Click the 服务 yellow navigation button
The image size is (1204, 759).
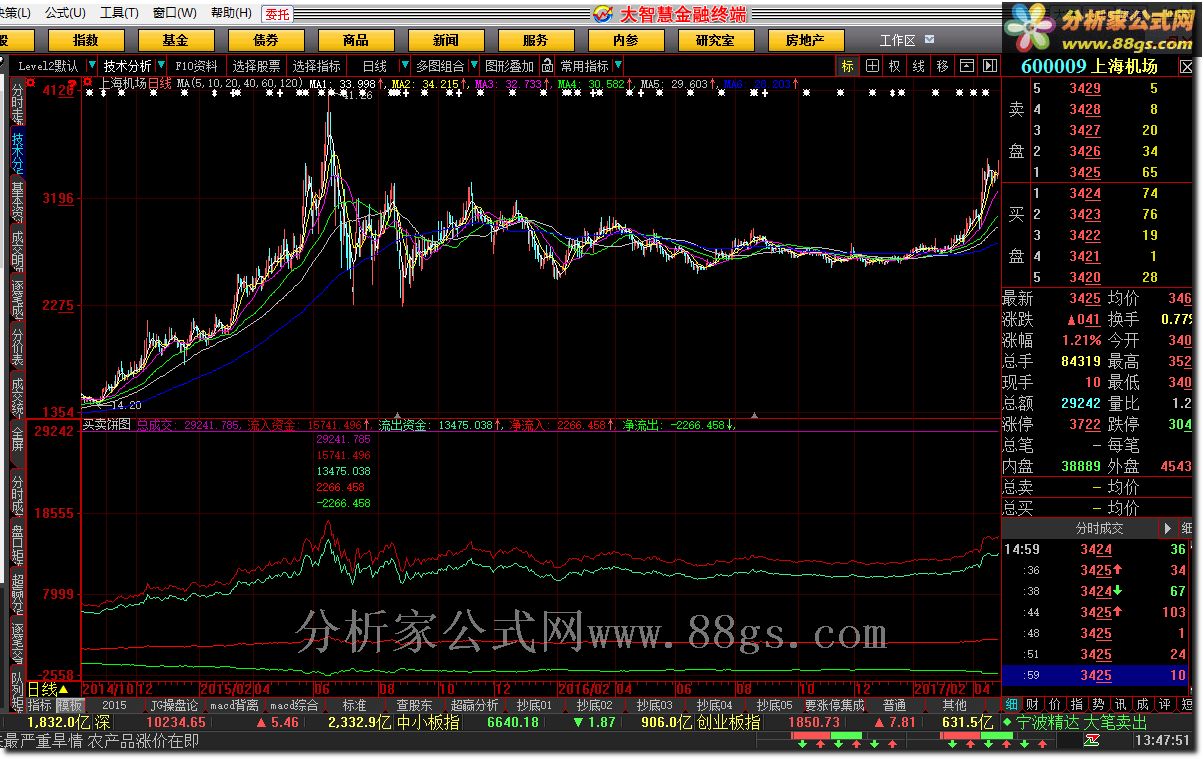click(x=536, y=40)
